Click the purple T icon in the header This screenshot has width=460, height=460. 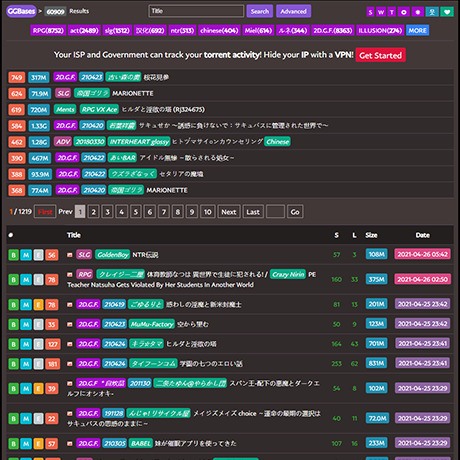392,12
